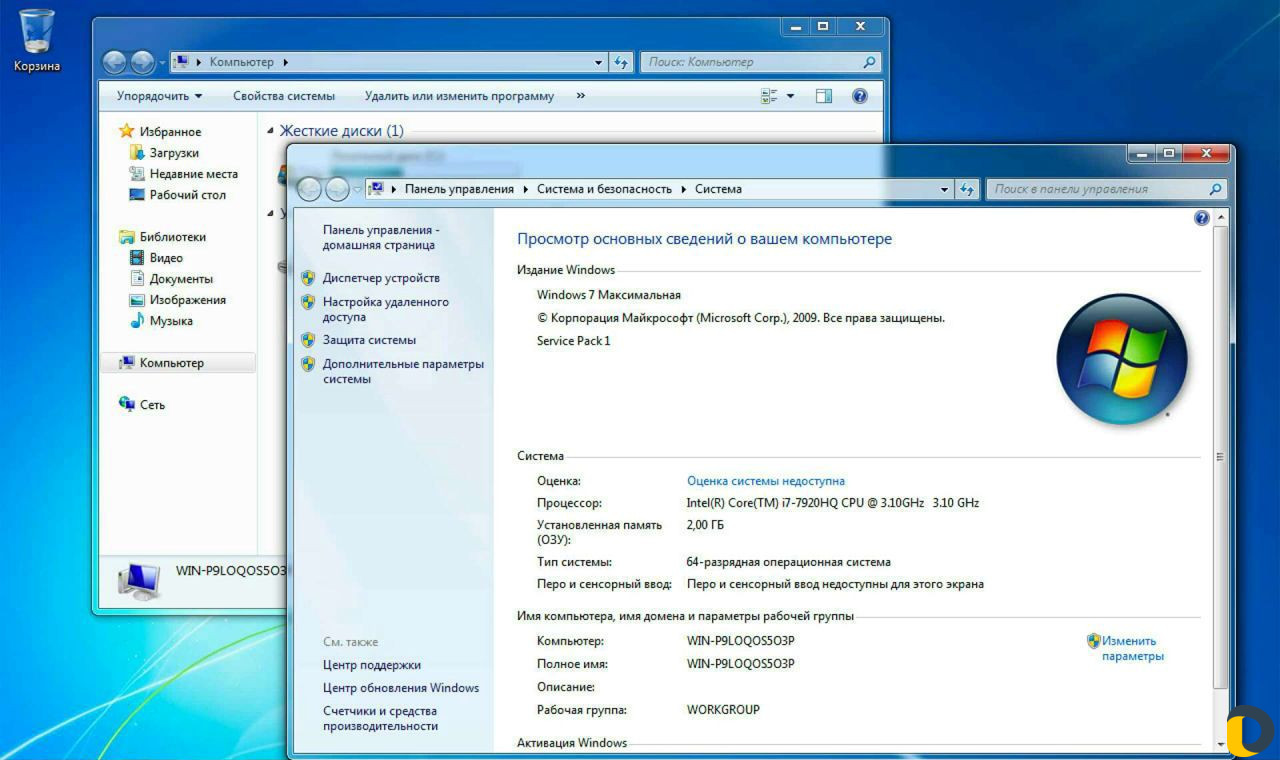This screenshot has width=1280, height=760.
Task: Change the view with the views icon
Action: [769, 96]
